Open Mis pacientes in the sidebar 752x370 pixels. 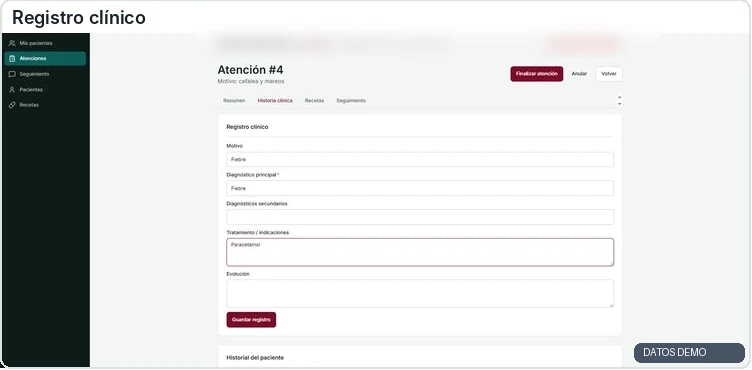click(45, 43)
